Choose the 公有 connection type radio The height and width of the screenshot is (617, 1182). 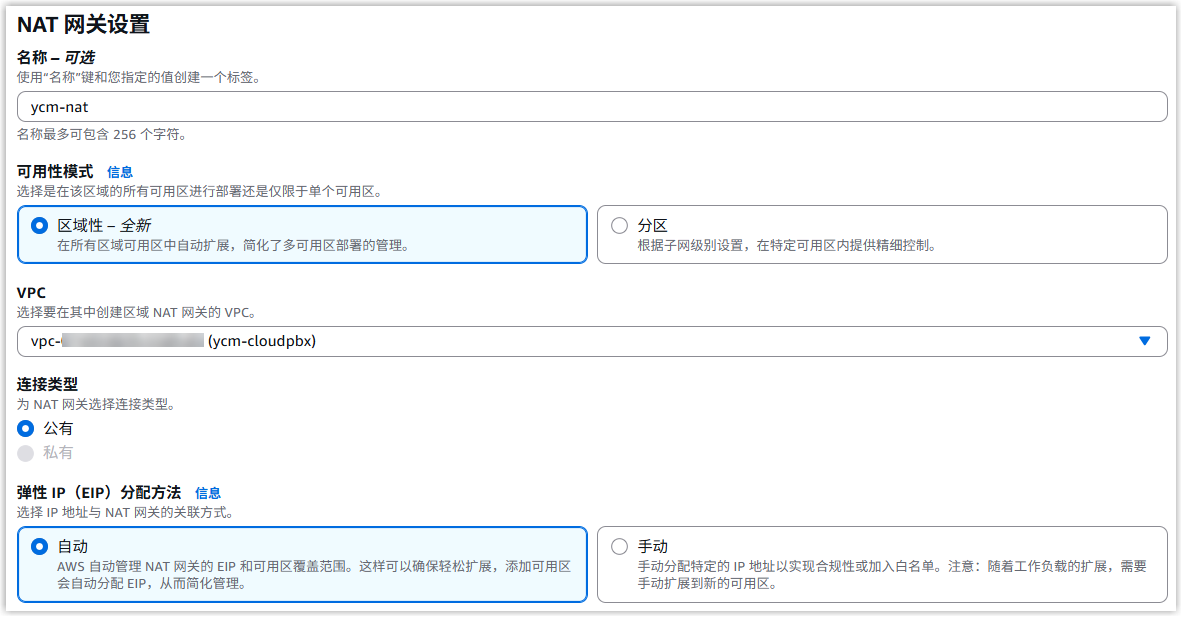(26, 428)
